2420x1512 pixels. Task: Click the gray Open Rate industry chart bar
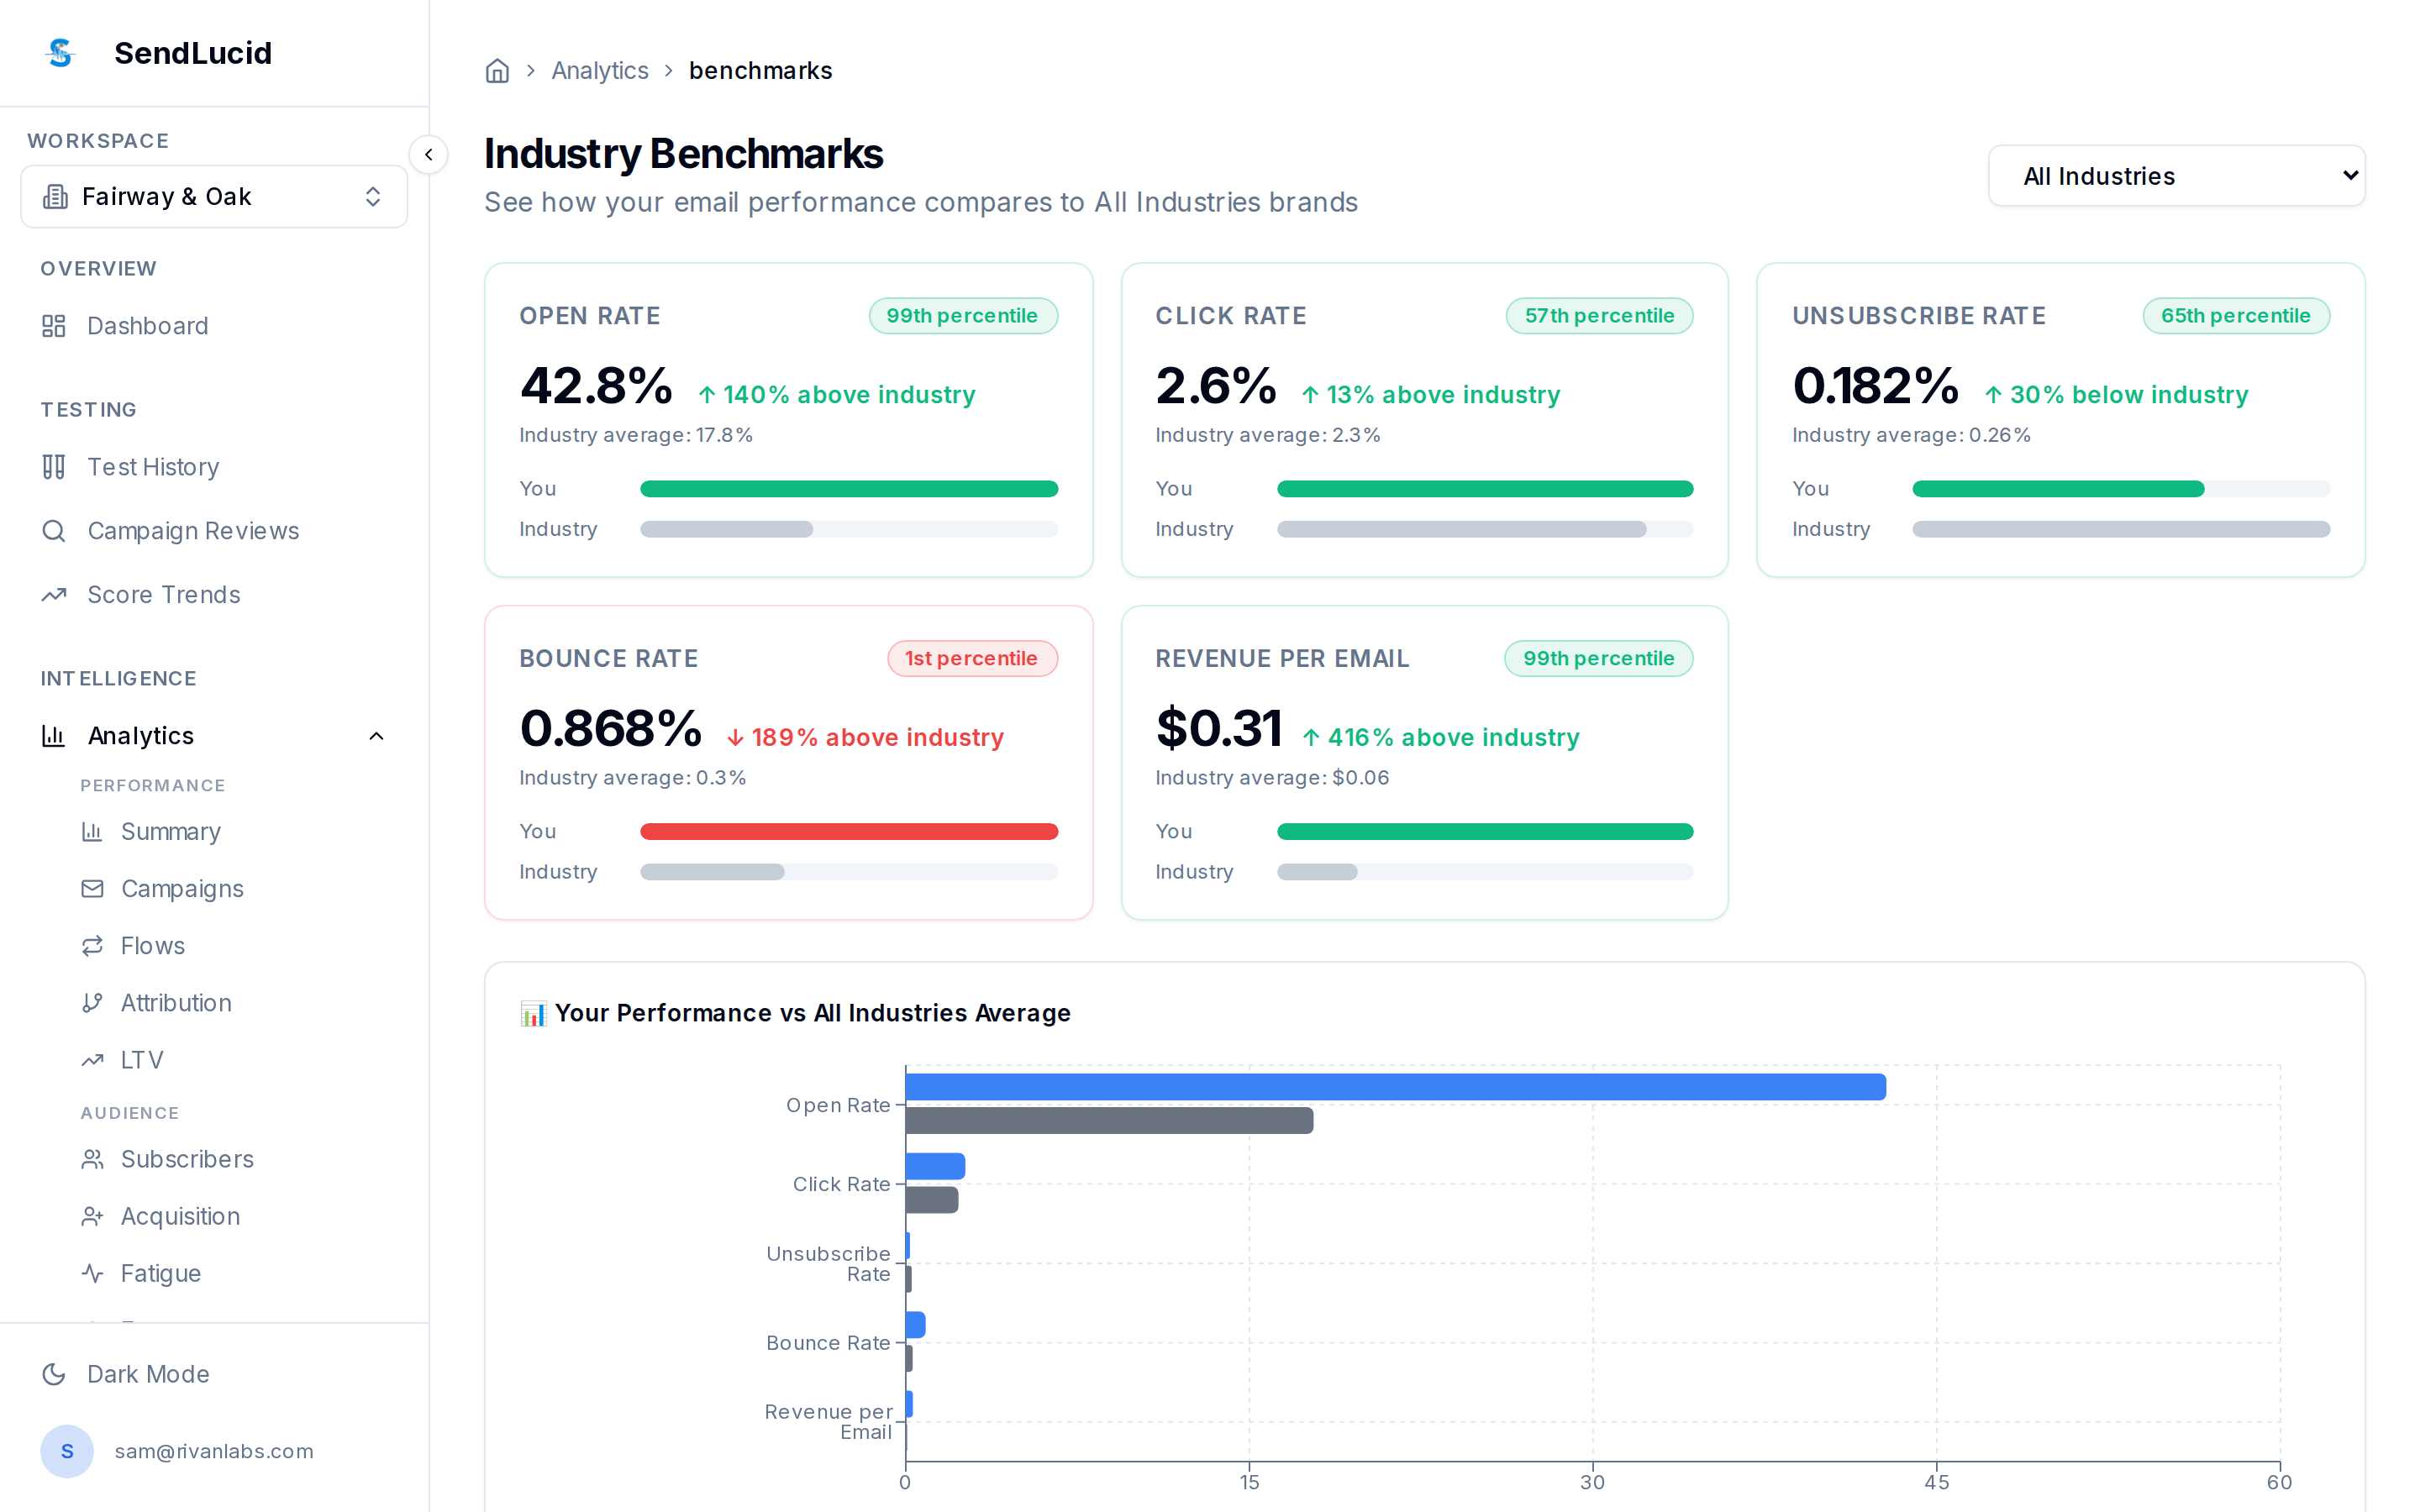(x=1109, y=1121)
